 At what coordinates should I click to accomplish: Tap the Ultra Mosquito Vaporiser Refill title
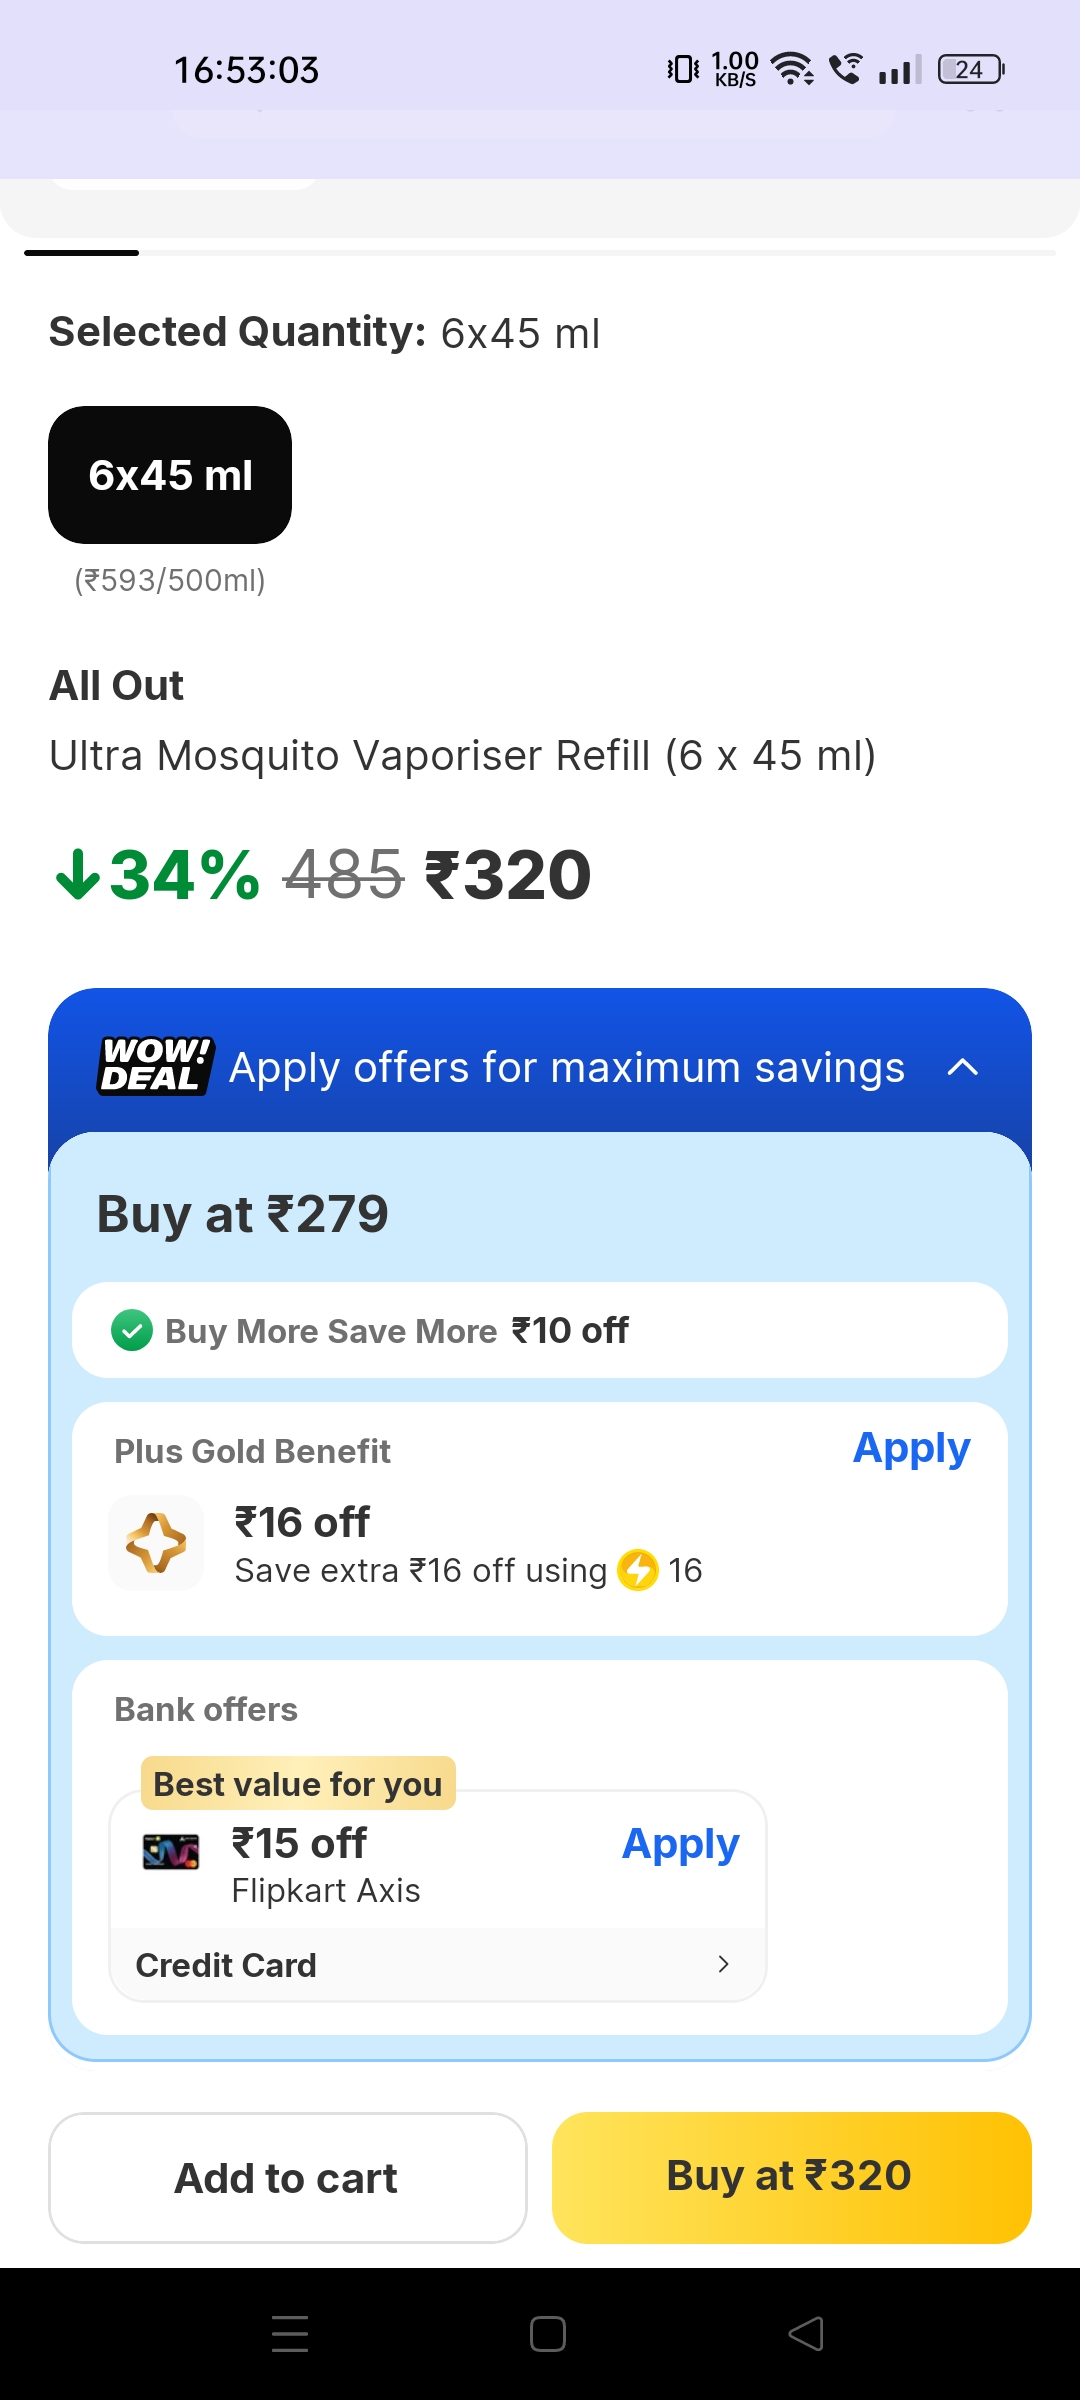click(462, 756)
